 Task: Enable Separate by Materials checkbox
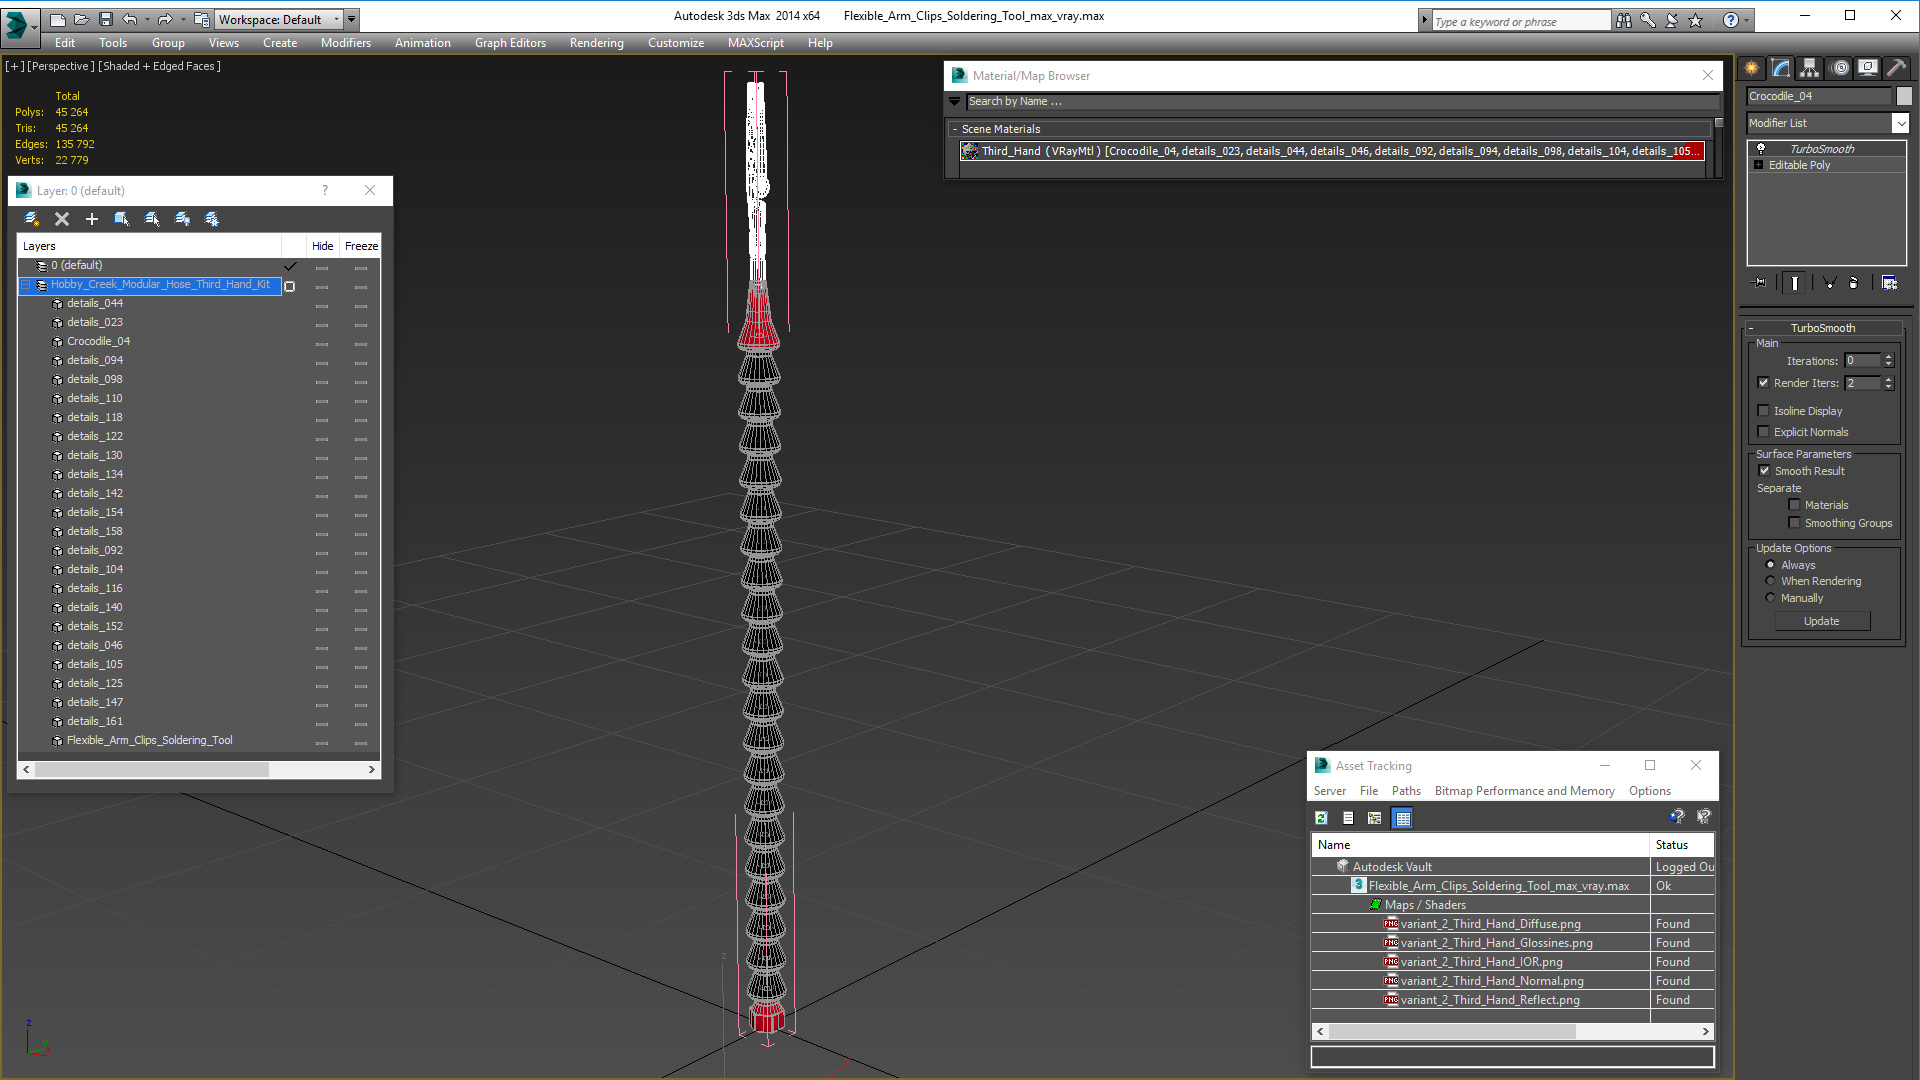(1795, 504)
